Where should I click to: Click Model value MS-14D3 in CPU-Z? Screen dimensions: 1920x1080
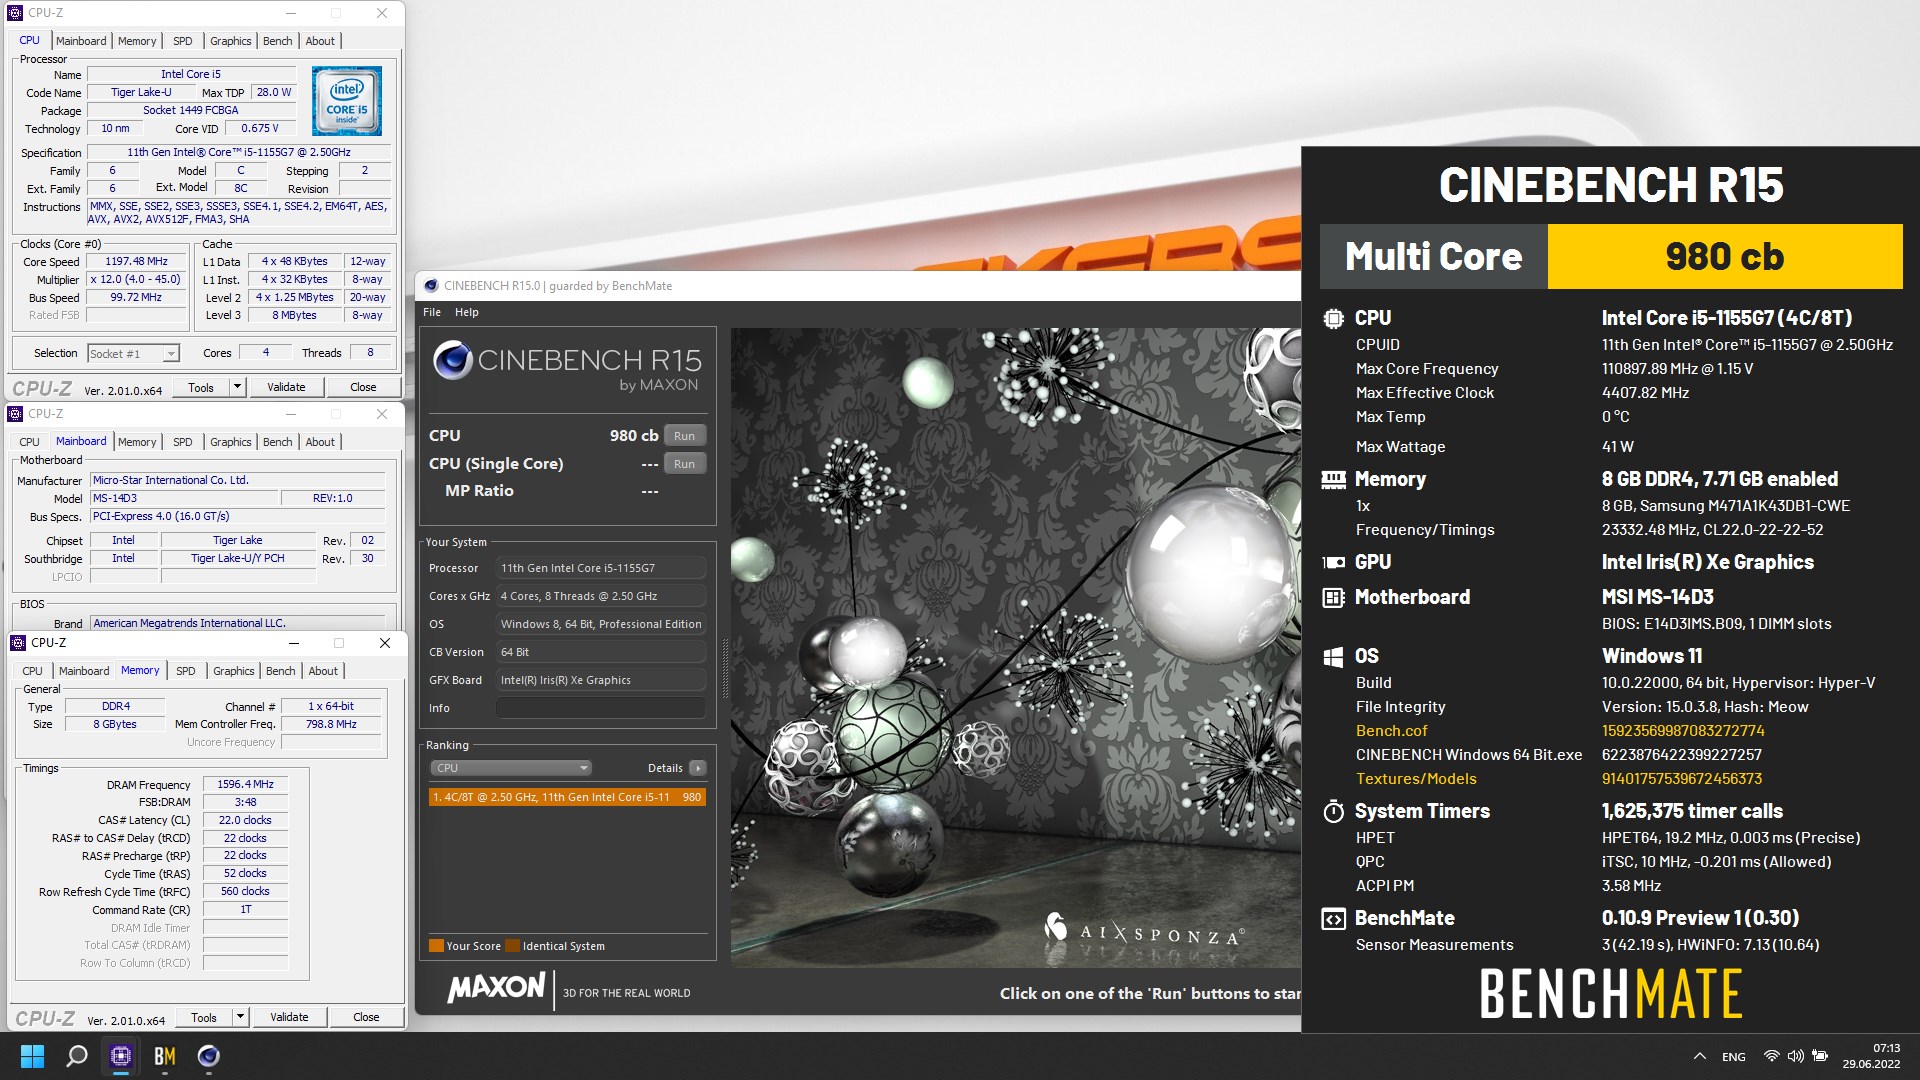click(184, 498)
